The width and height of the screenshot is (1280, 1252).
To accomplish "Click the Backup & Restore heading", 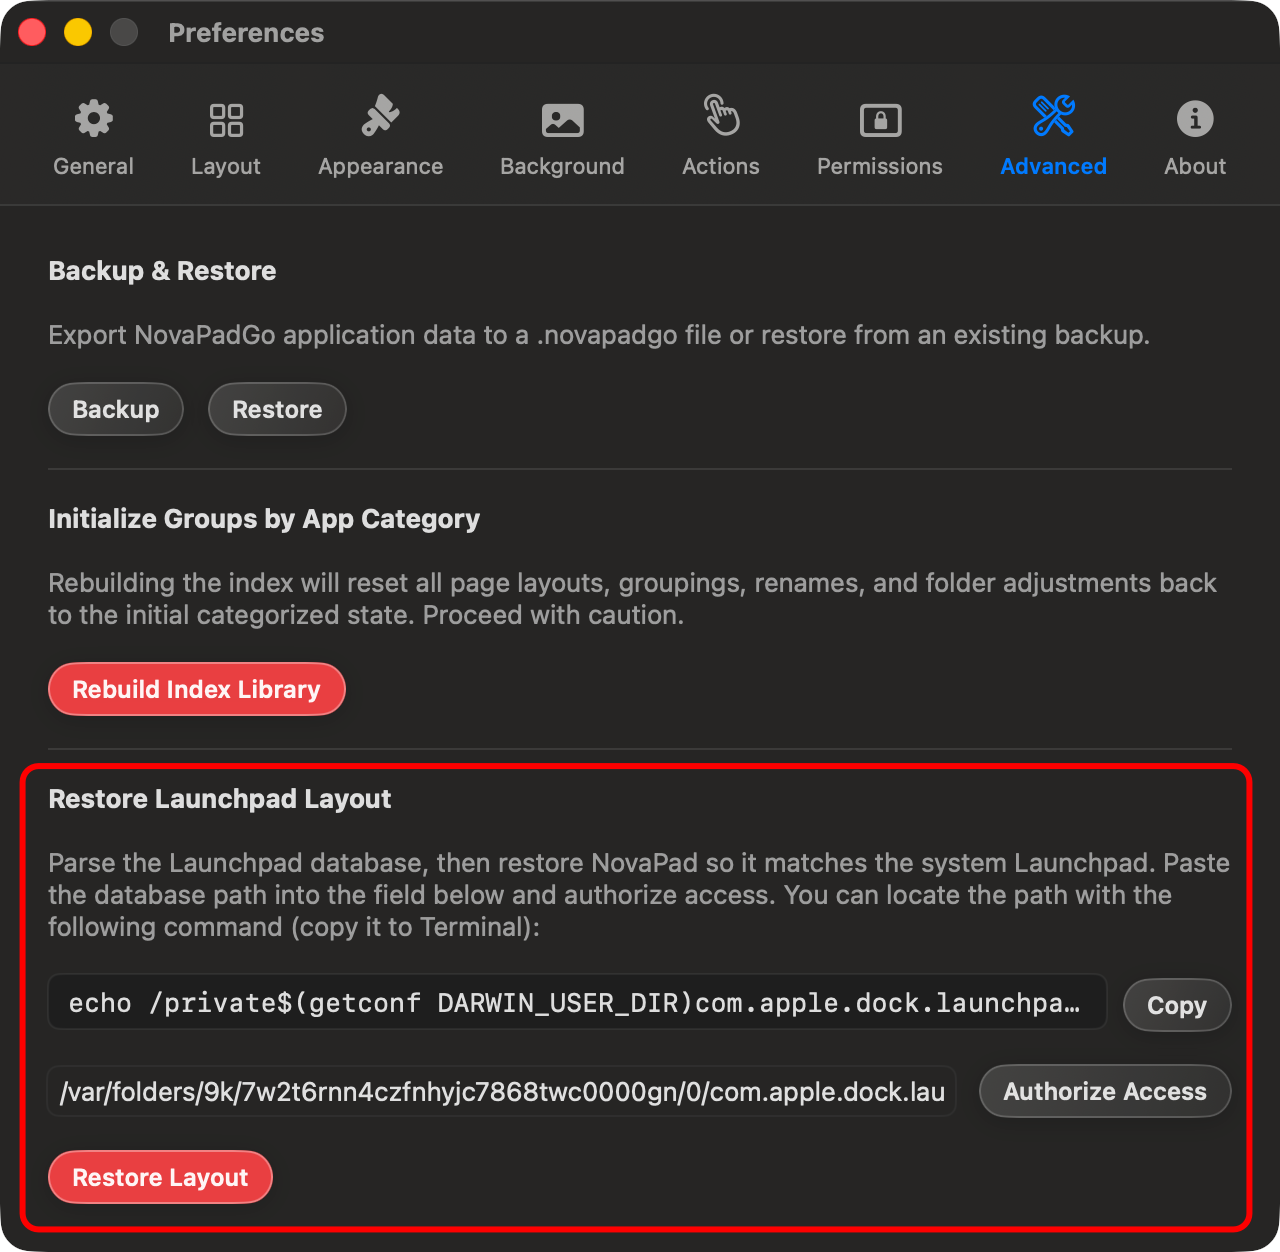I will (x=162, y=271).
